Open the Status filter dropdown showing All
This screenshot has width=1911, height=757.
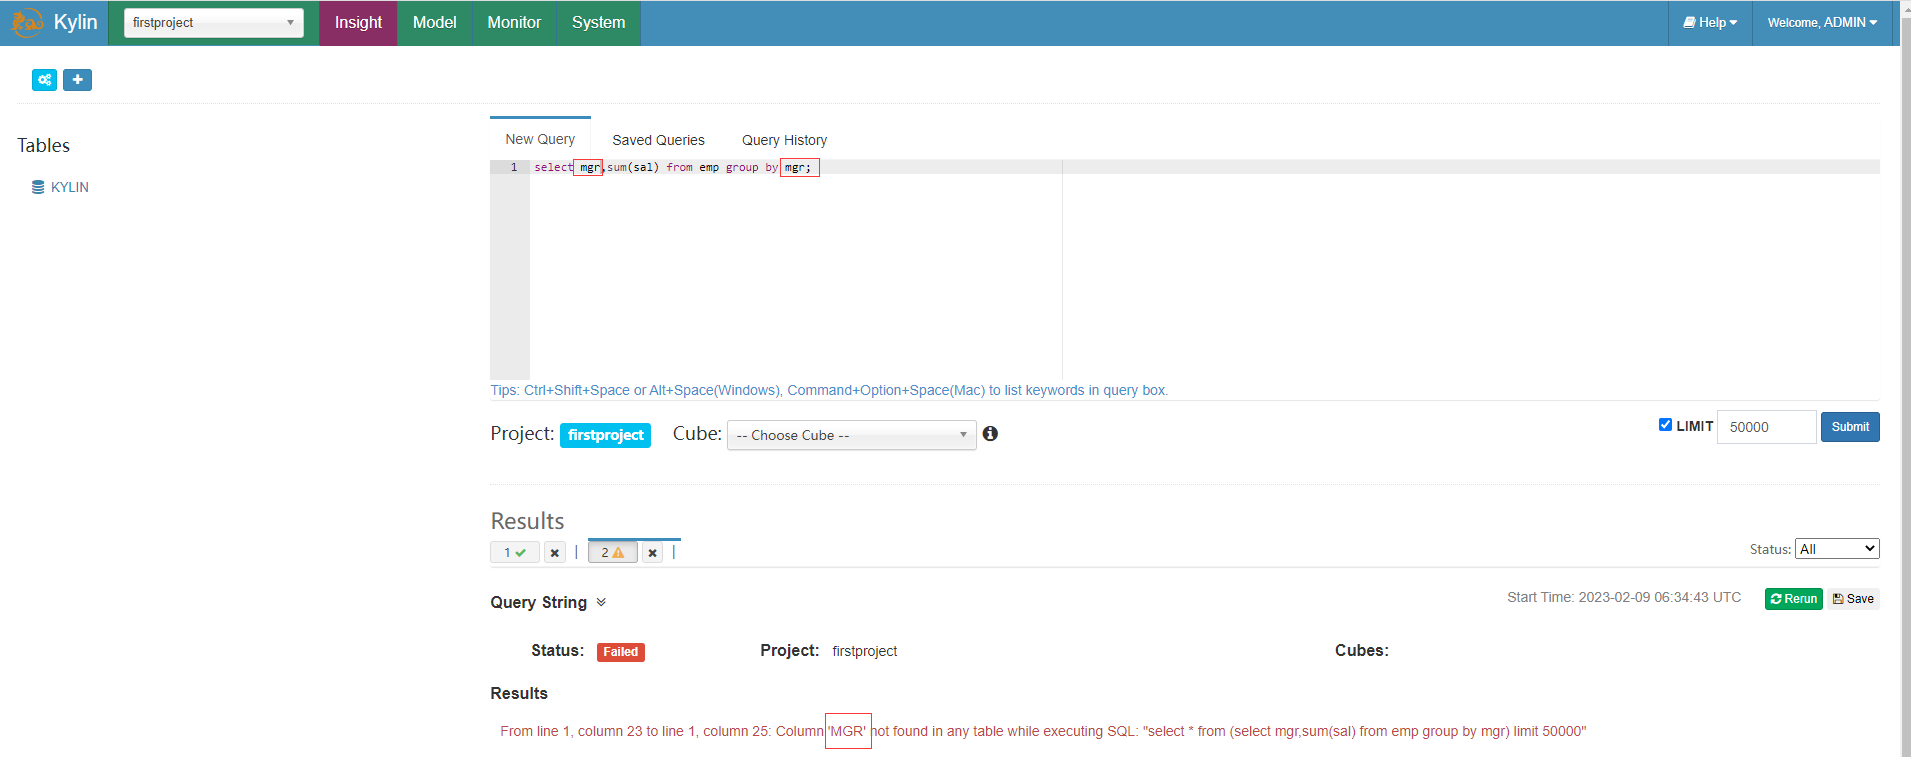click(x=1837, y=549)
